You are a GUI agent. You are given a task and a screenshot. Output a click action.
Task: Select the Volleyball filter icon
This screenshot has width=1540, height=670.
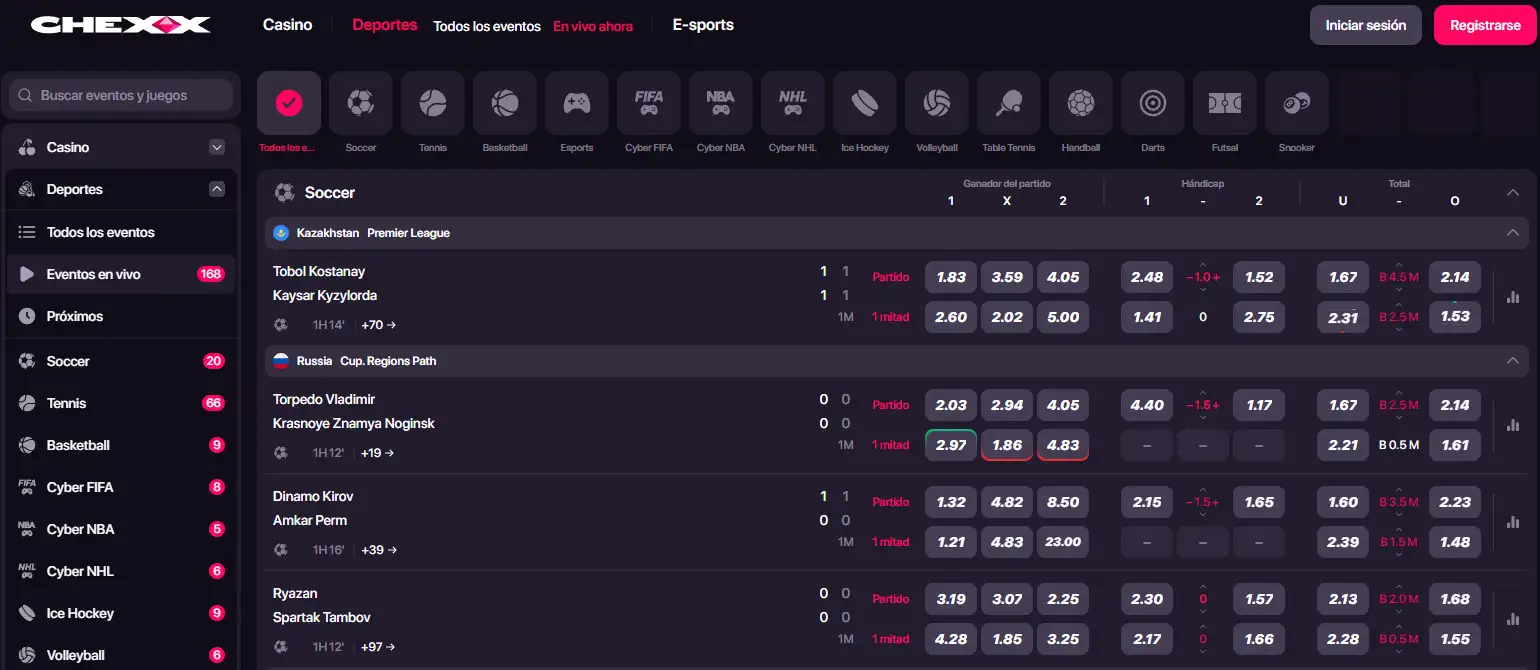[x=937, y=103]
